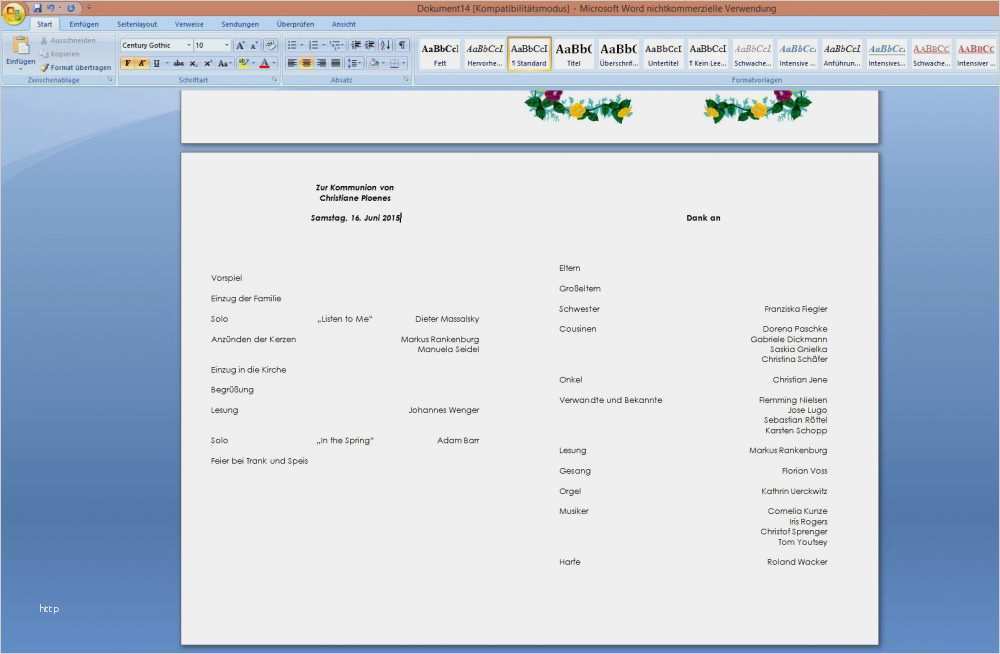Screen dimensions: 1000x654
Task: Click the Einfügen paste icon
Action: [20, 48]
